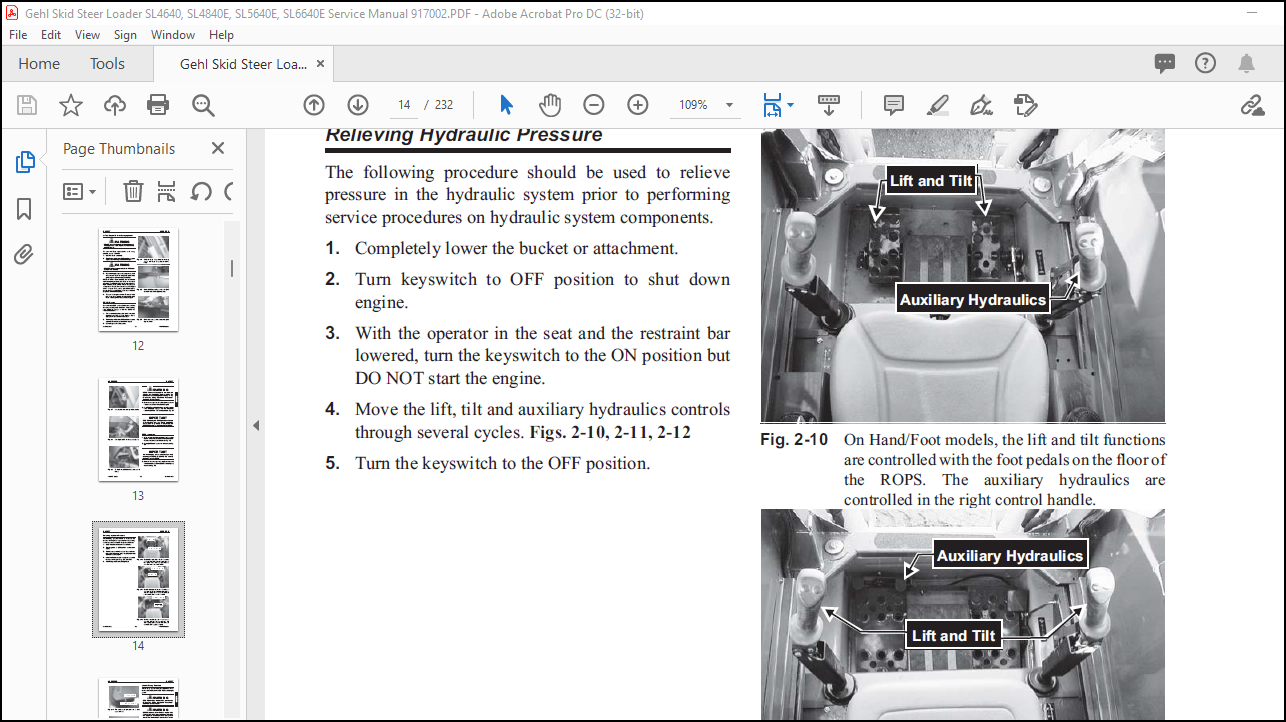1286x722 pixels.
Task: Open the read mode keyboard-scroll icon
Action: coord(829,105)
